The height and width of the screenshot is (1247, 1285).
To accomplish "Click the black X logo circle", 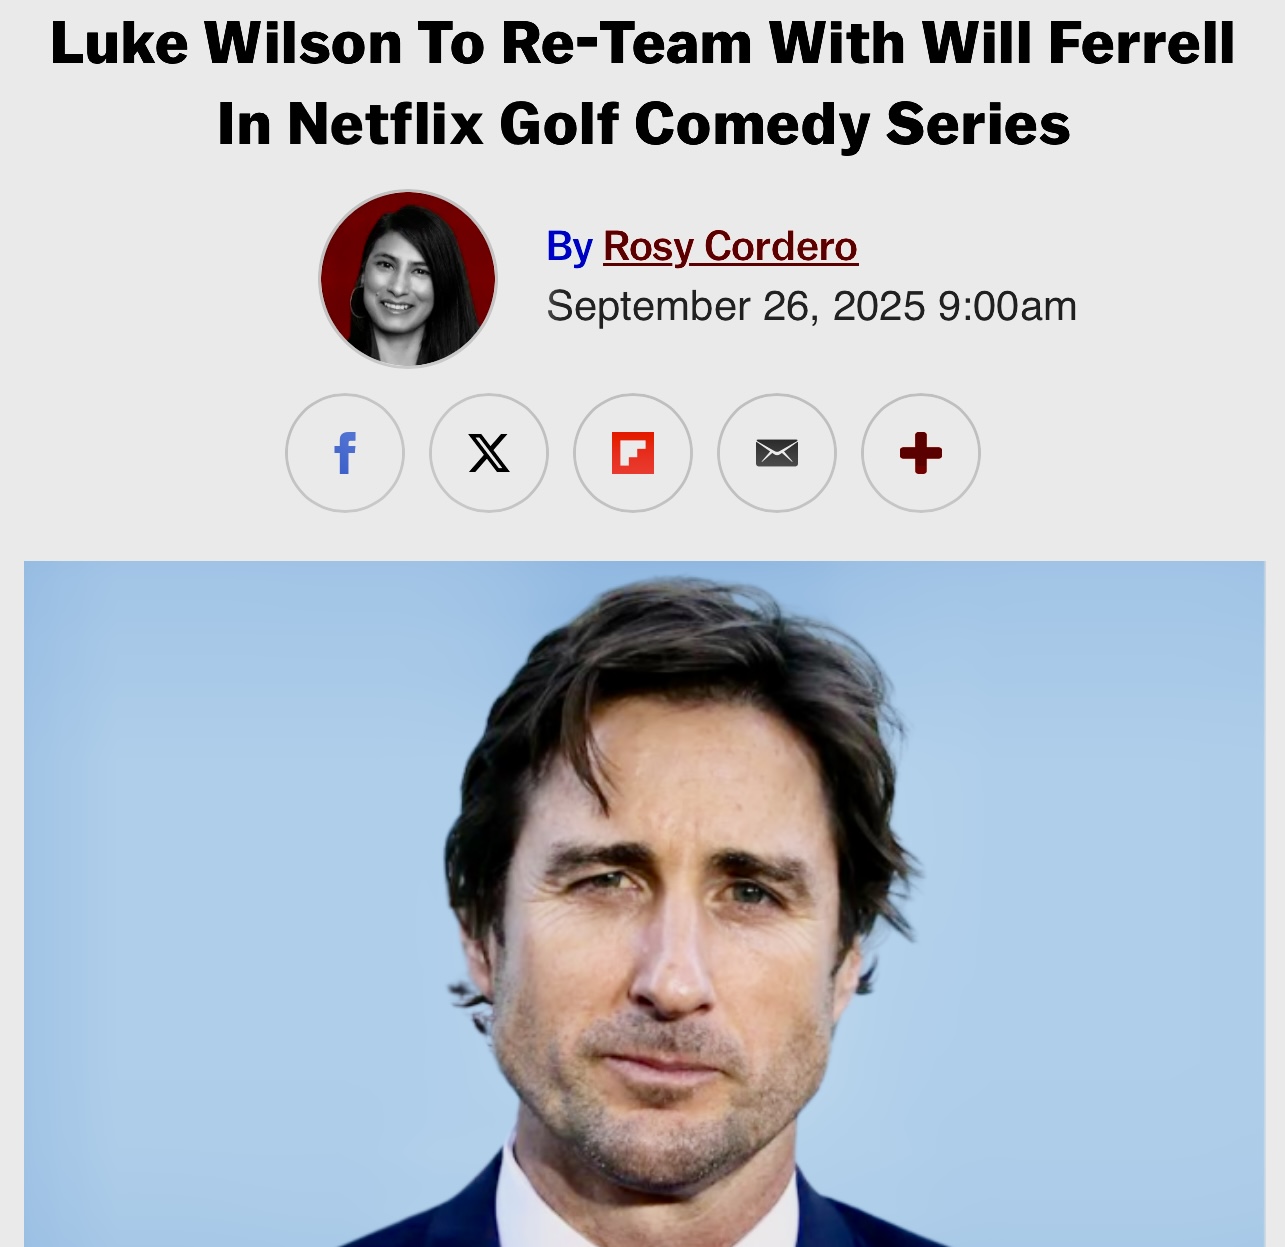I will (489, 453).
